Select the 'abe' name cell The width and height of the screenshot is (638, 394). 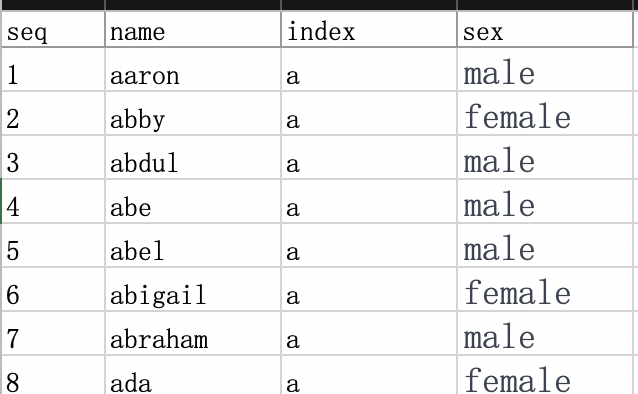pyautogui.click(x=193, y=201)
